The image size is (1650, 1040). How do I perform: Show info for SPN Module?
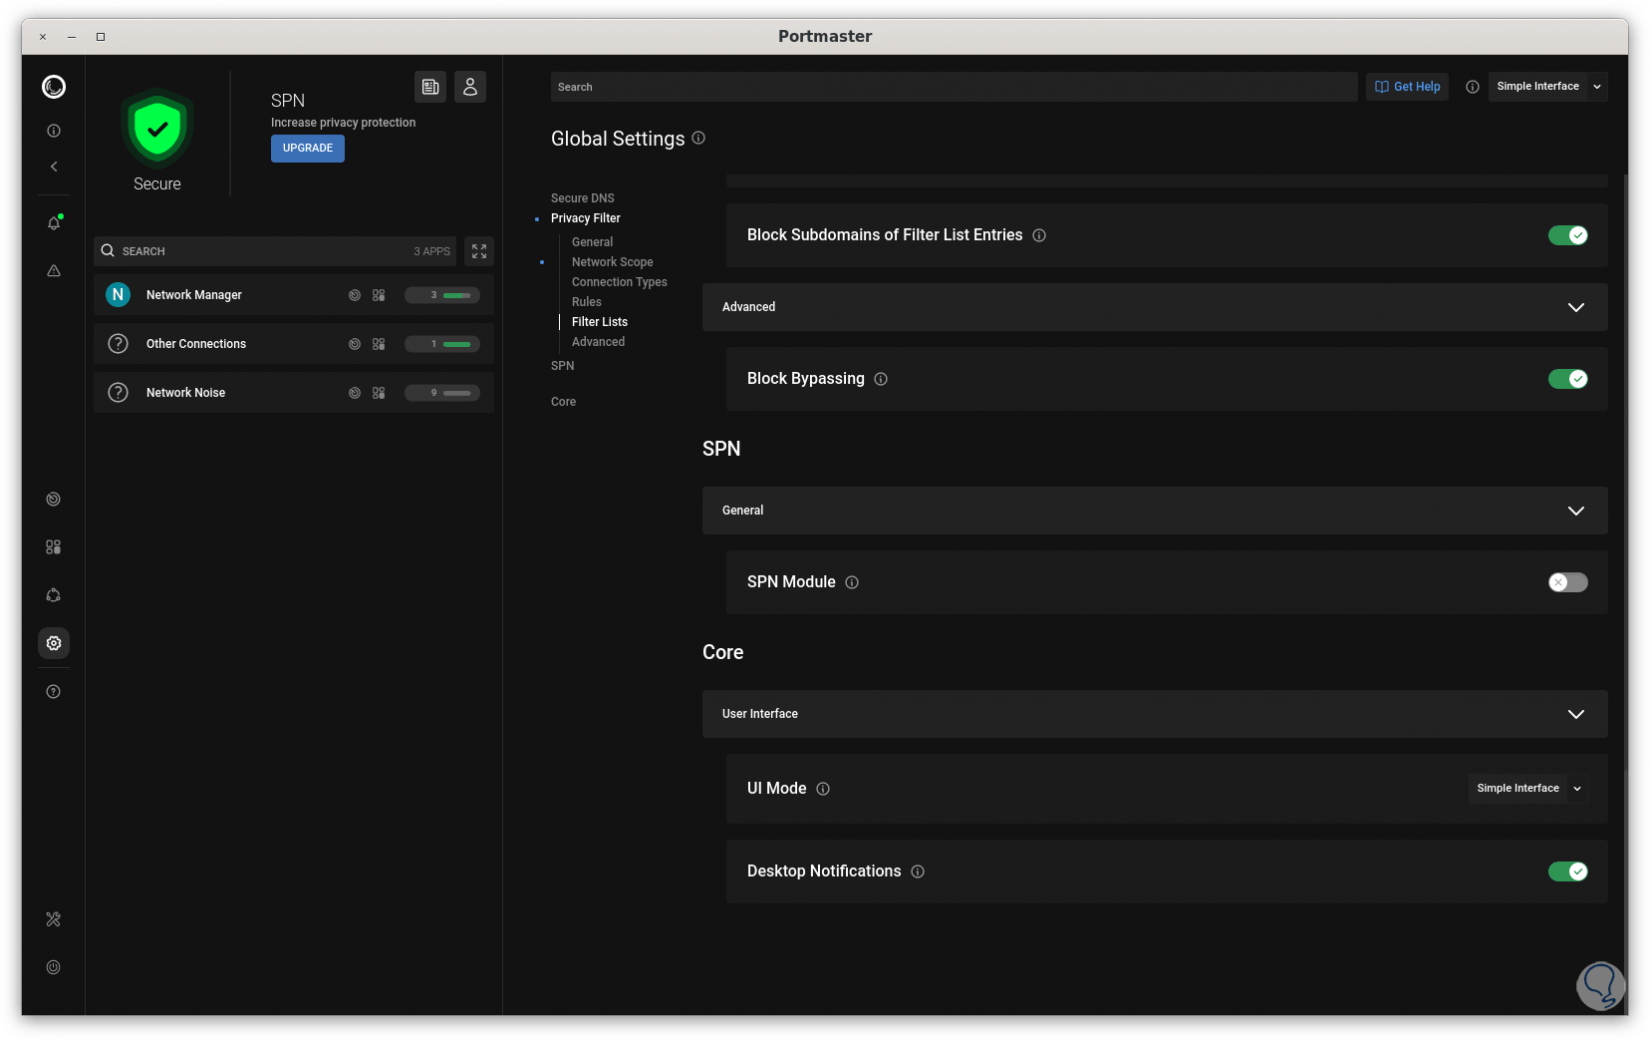852,582
